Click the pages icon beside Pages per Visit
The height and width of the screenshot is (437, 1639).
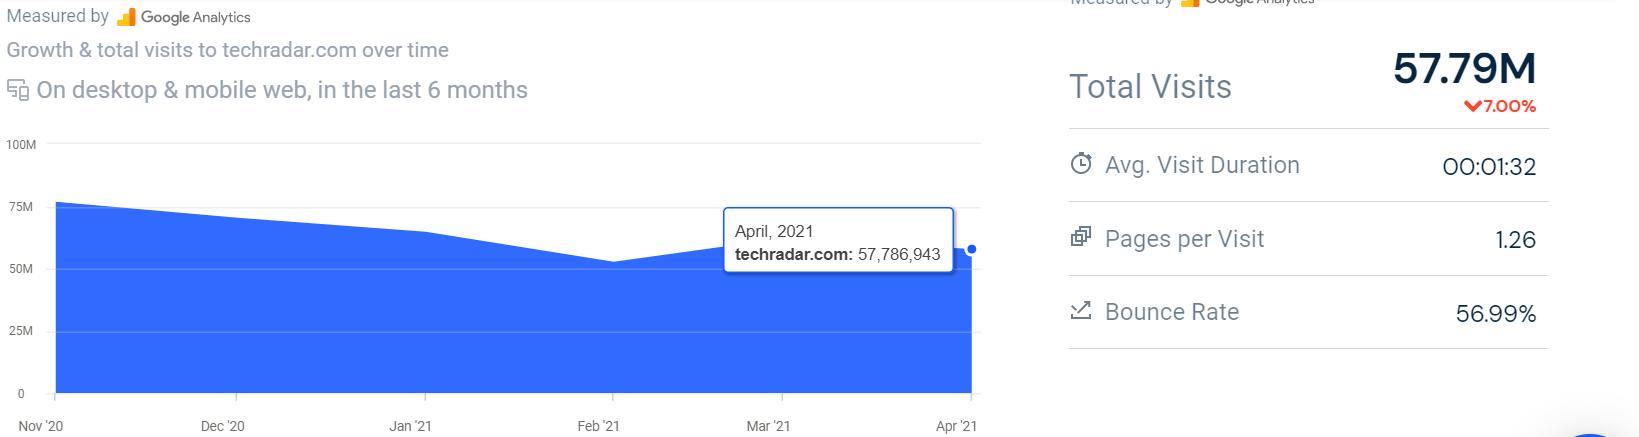point(1081,238)
